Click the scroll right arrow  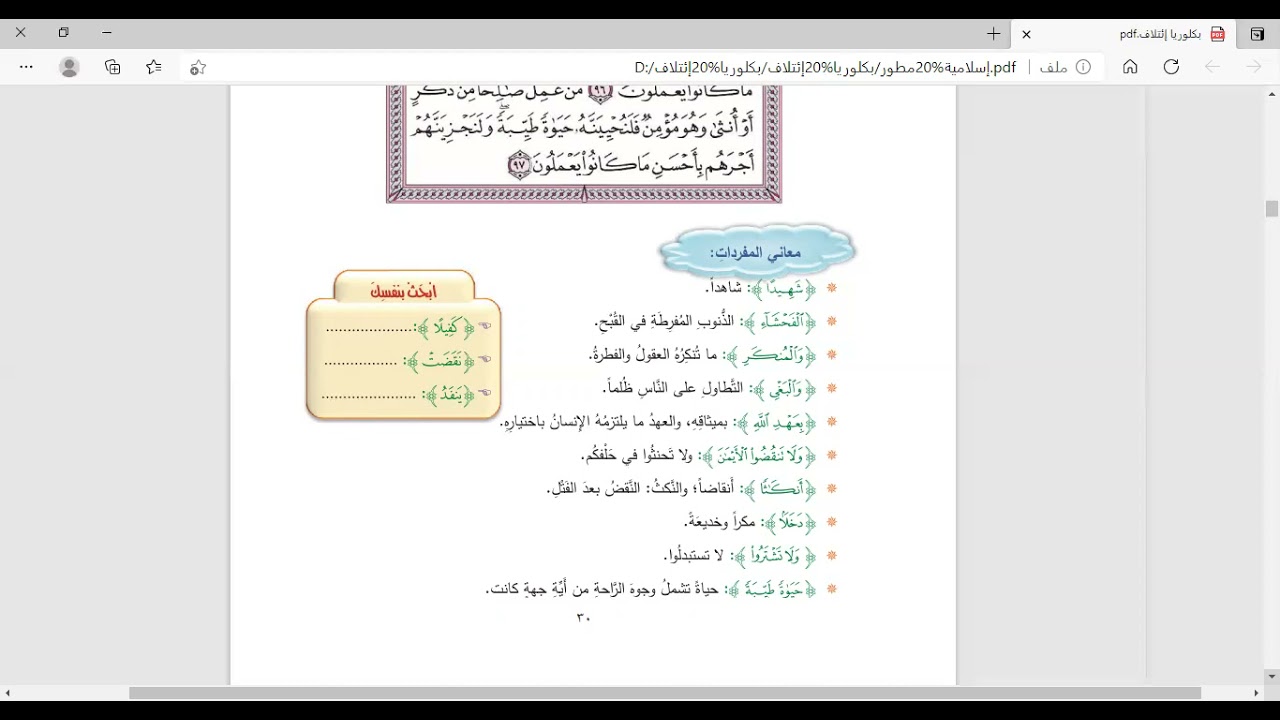click(x=1256, y=693)
